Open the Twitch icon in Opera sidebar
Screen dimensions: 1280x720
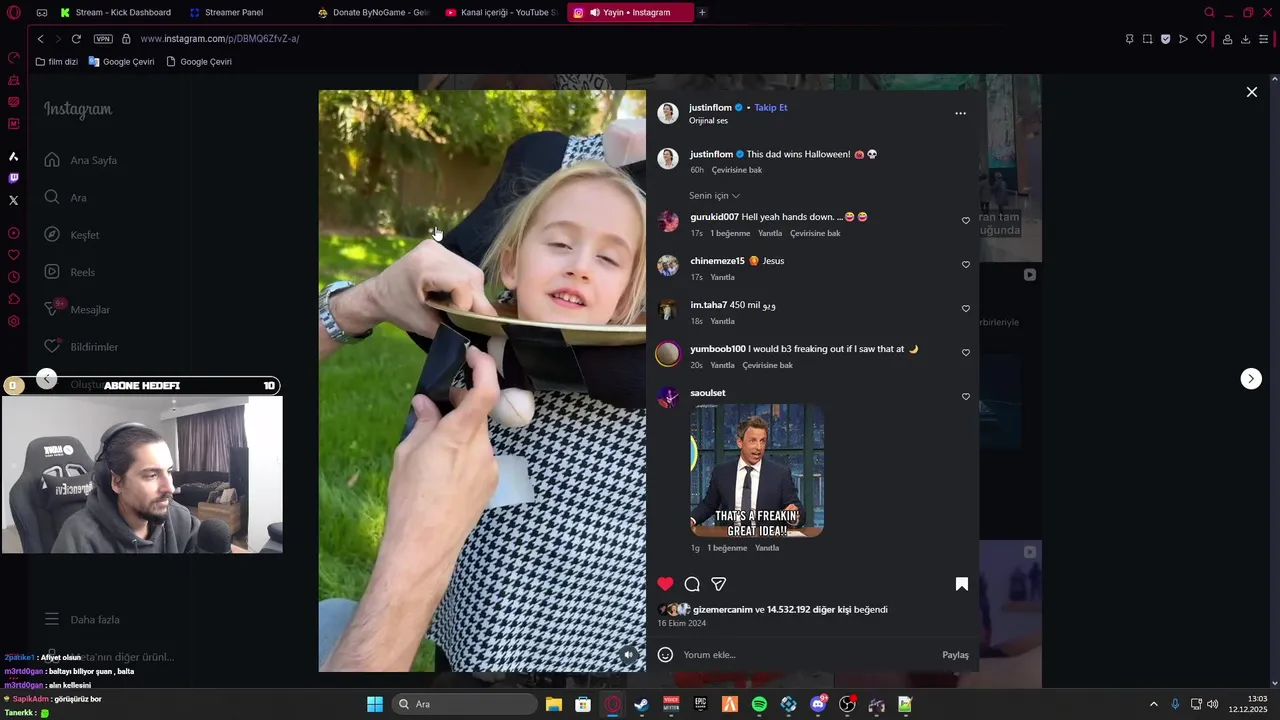point(13,178)
